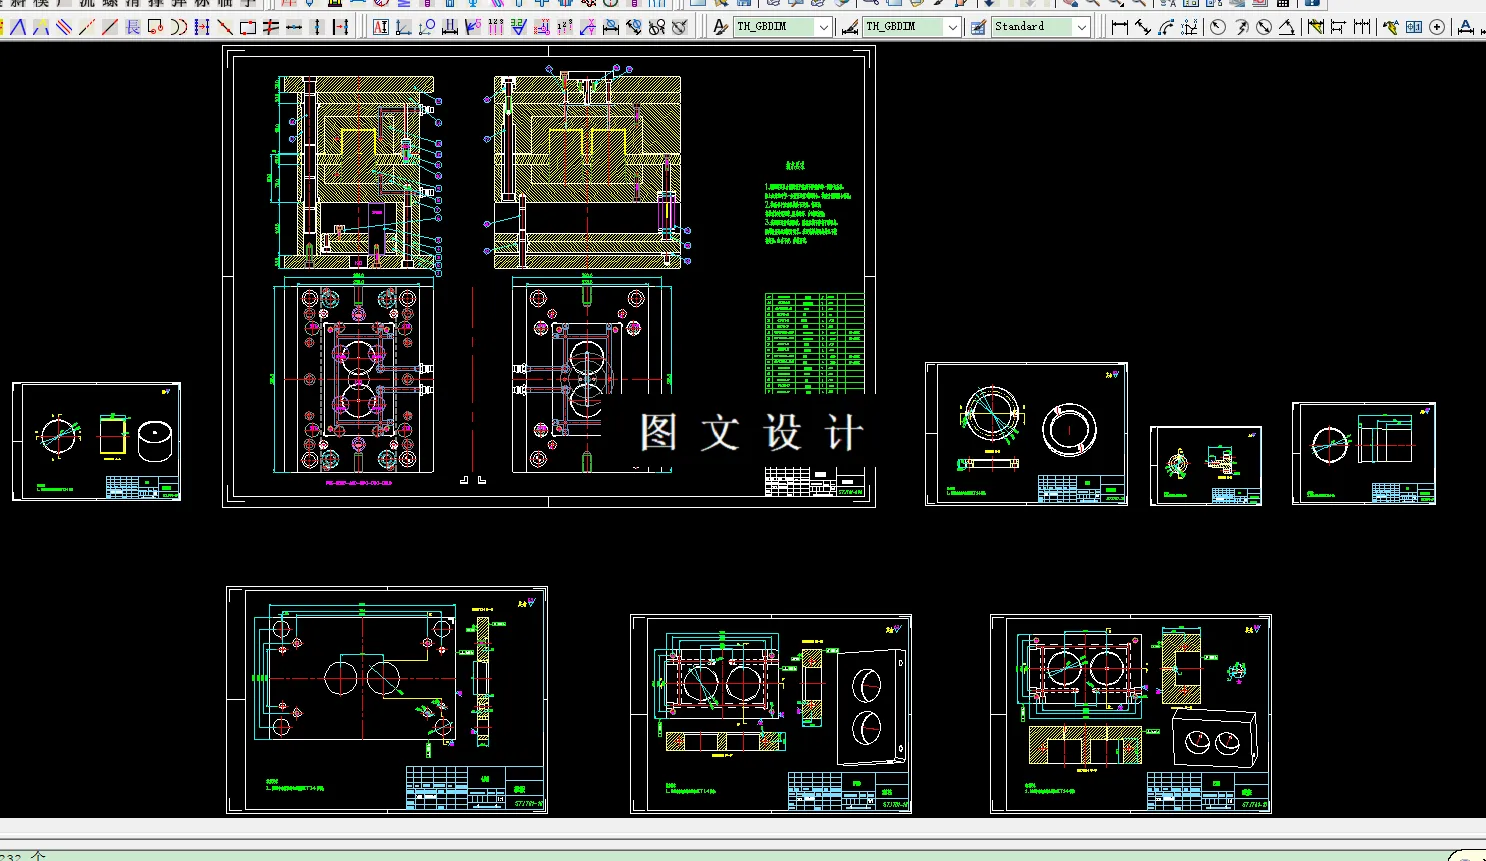Select the Linear dimension tool
The image size is (1486, 861).
point(1119,27)
